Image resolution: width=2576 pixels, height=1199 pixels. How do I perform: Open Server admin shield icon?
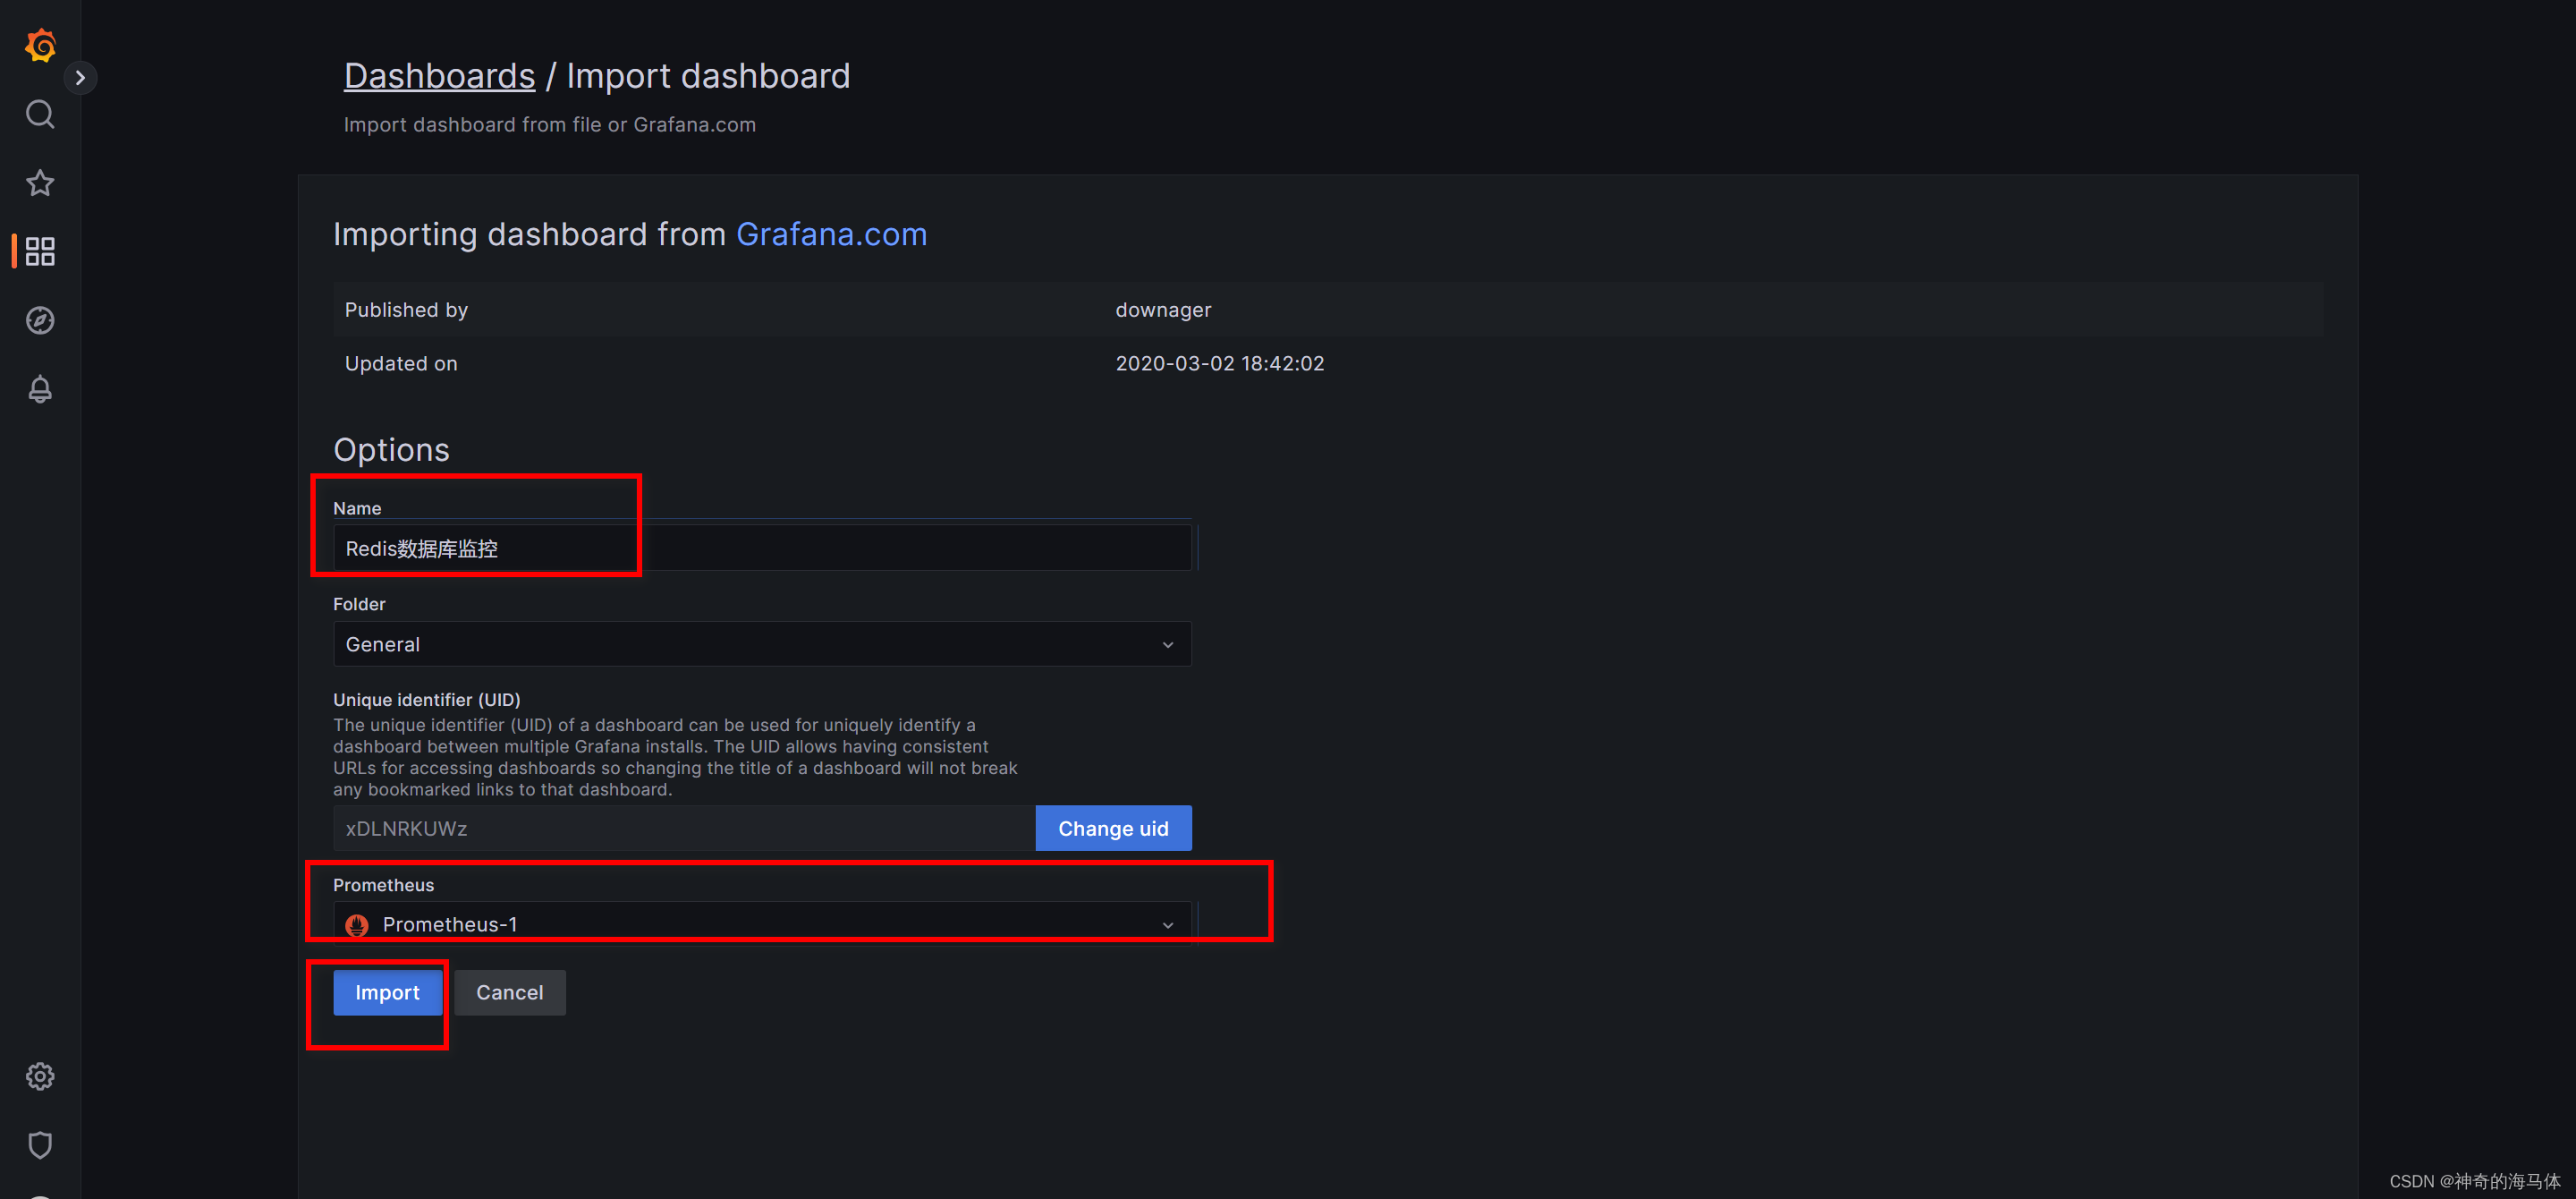point(40,1145)
